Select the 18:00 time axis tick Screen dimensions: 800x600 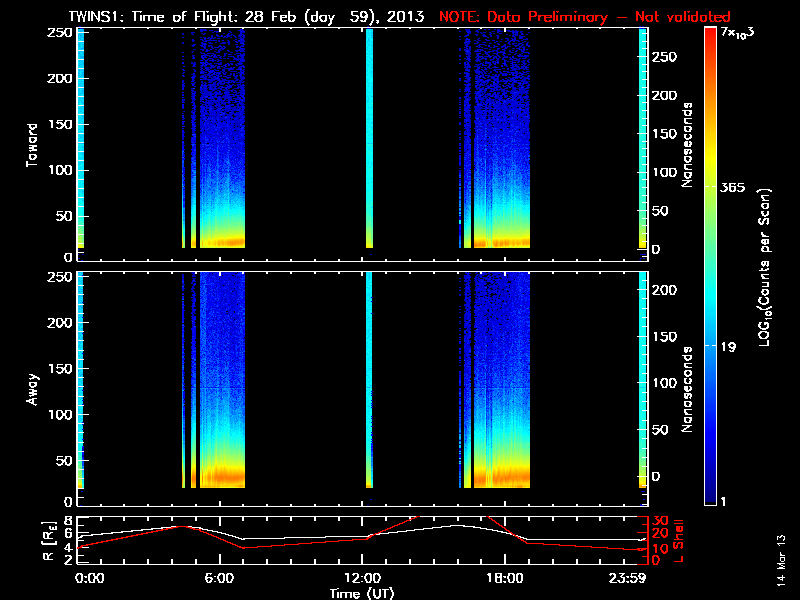pos(503,578)
